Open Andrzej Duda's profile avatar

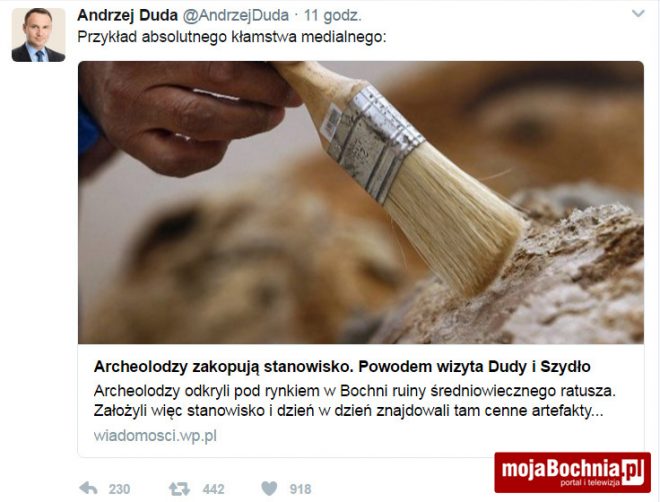(x=38, y=35)
